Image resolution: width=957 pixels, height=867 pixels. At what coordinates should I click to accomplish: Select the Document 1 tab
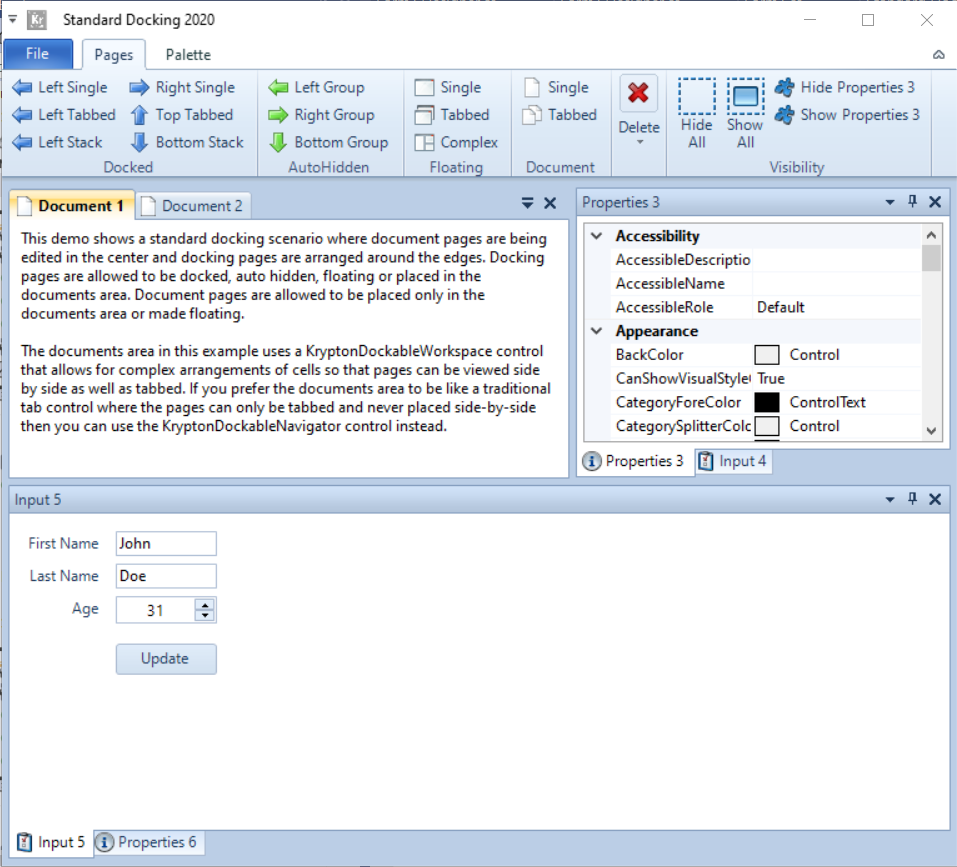coord(71,206)
